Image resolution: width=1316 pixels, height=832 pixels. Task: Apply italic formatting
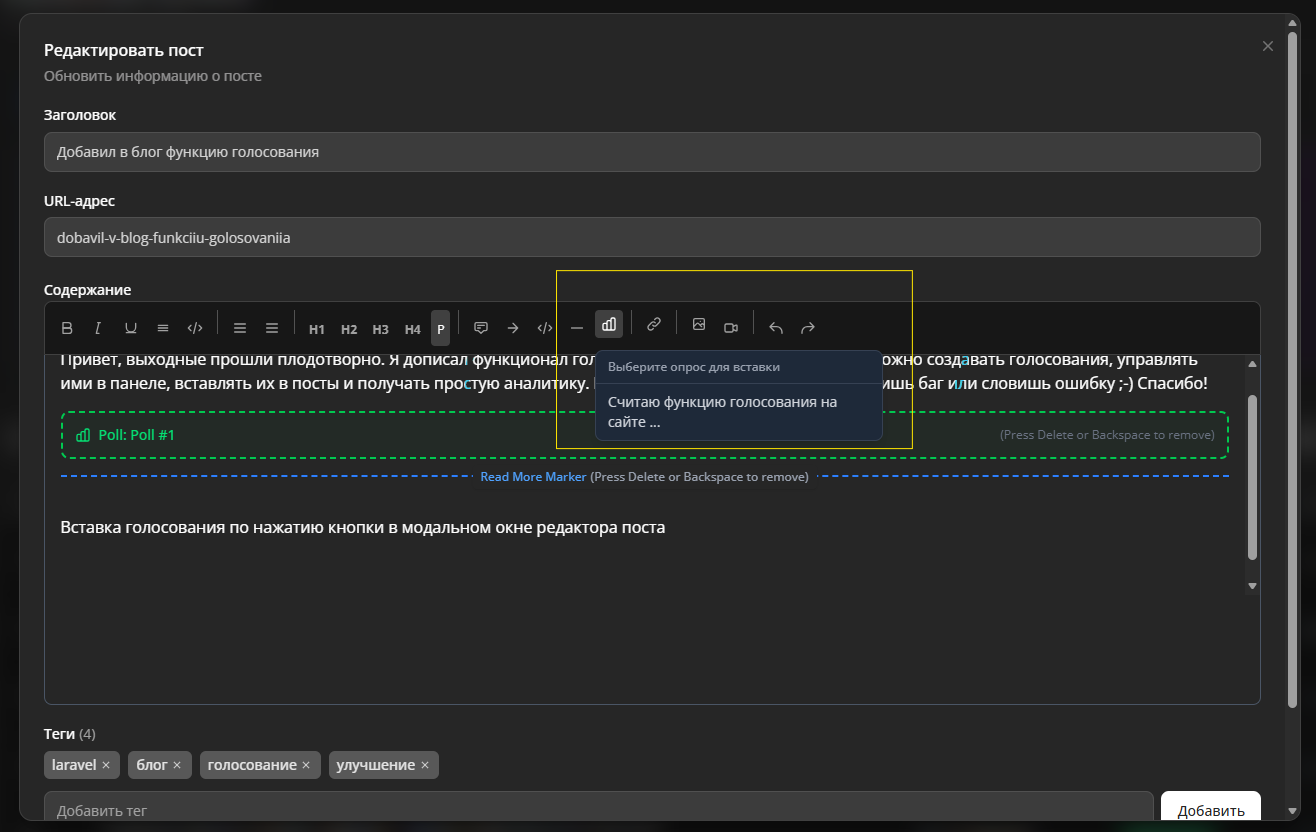pyautogui.click(x=98, y=328)
